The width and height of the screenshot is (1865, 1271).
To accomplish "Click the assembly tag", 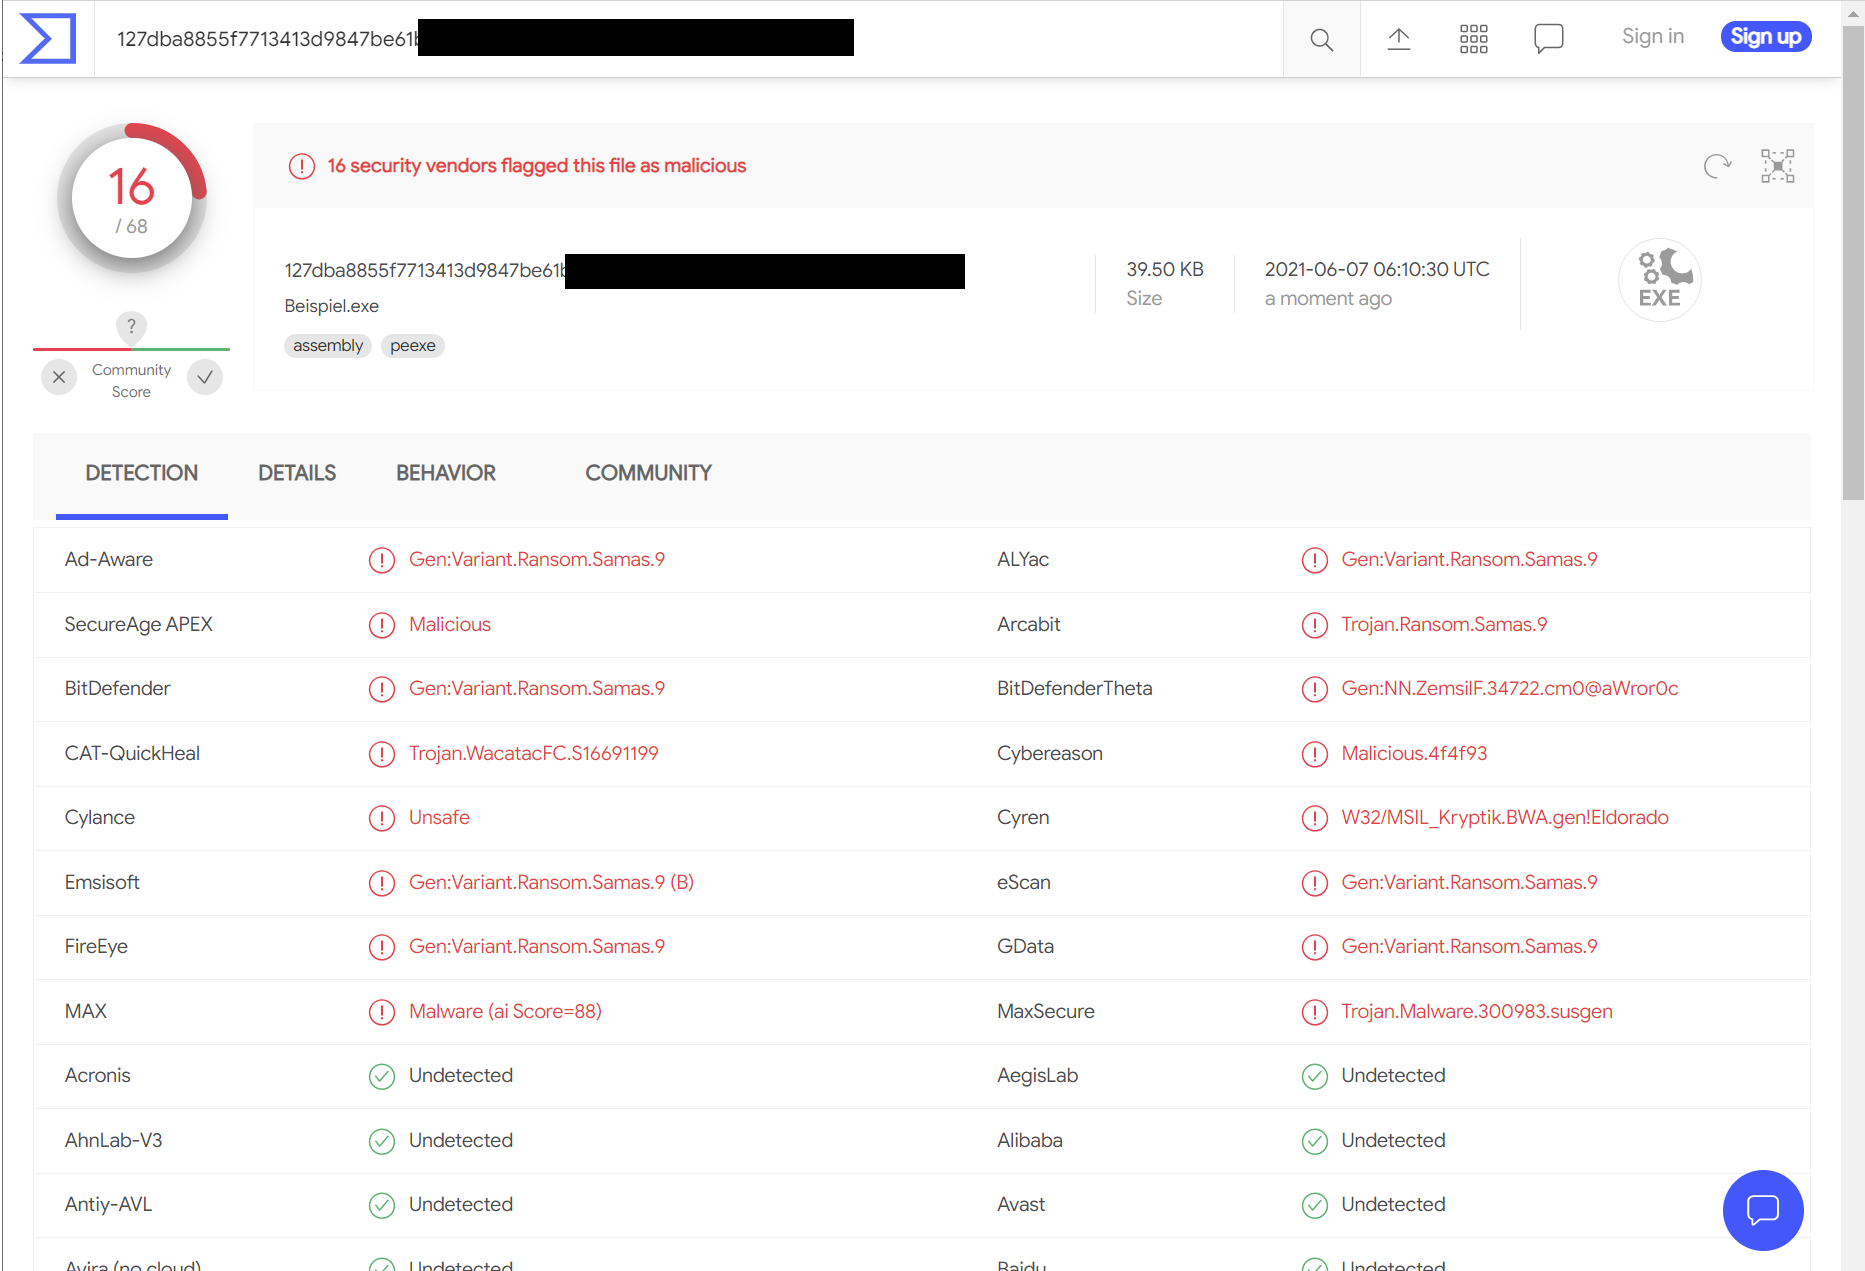I will tap(328, 346).
